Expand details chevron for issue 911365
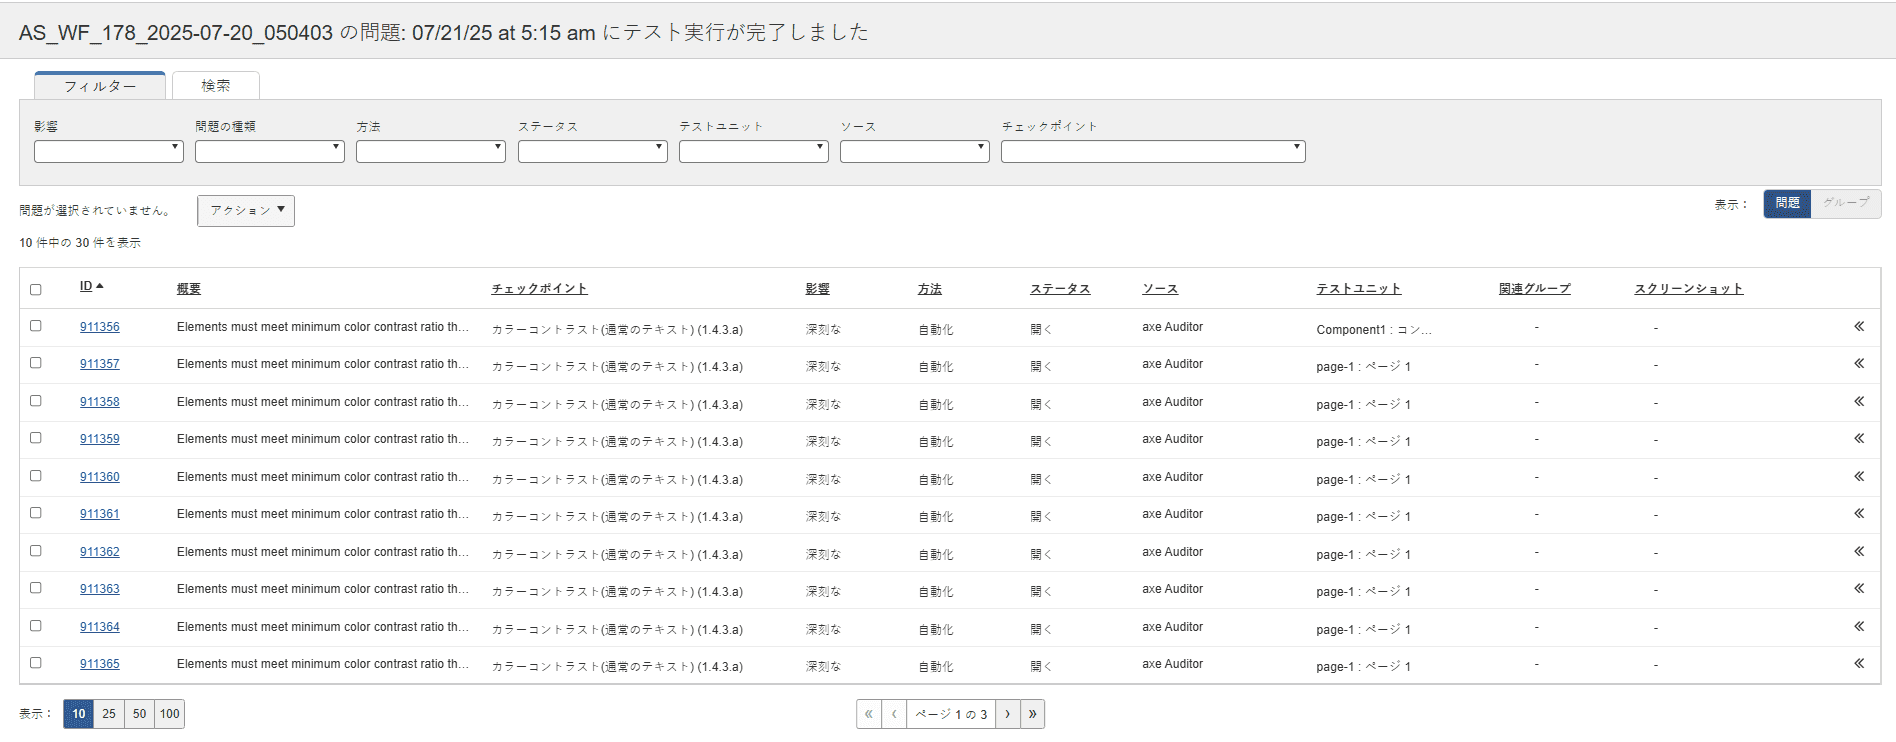Screen dimensions: 1896x742 (x=1859, y=664)
